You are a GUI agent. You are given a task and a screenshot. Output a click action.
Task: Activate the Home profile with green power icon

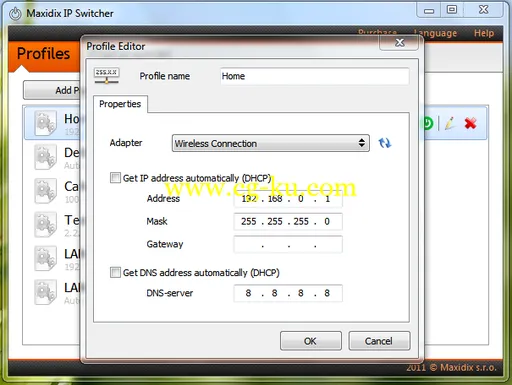coord(428,123)
